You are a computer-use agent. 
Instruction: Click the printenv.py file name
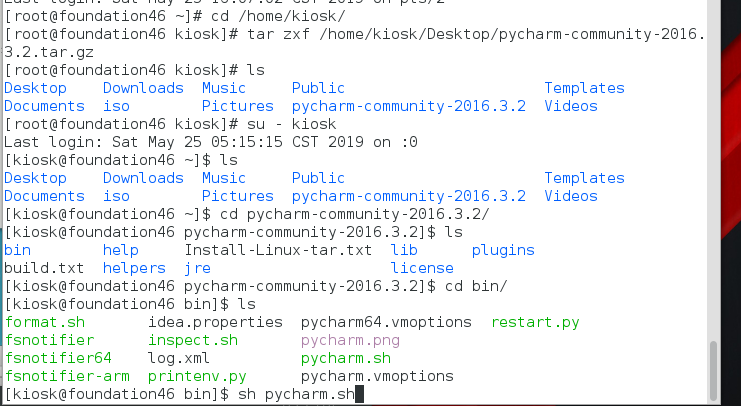tap(197, 376)
